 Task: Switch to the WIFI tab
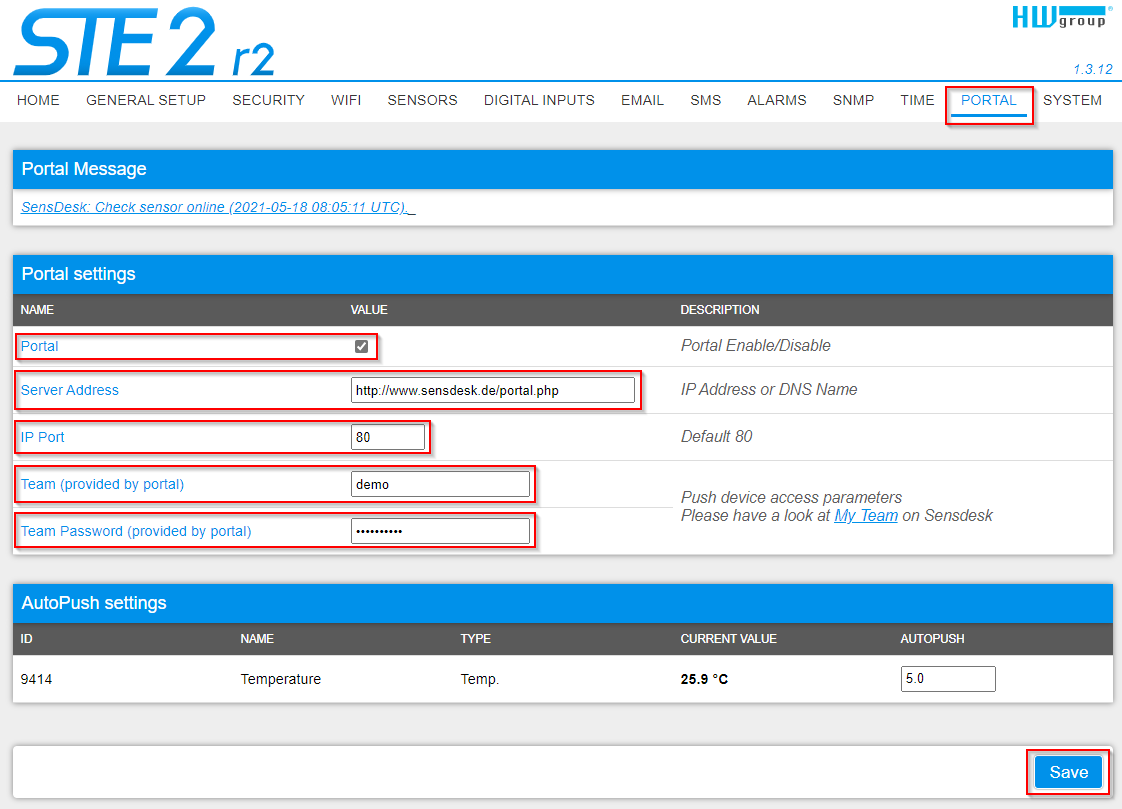click(x=346, y=100)
